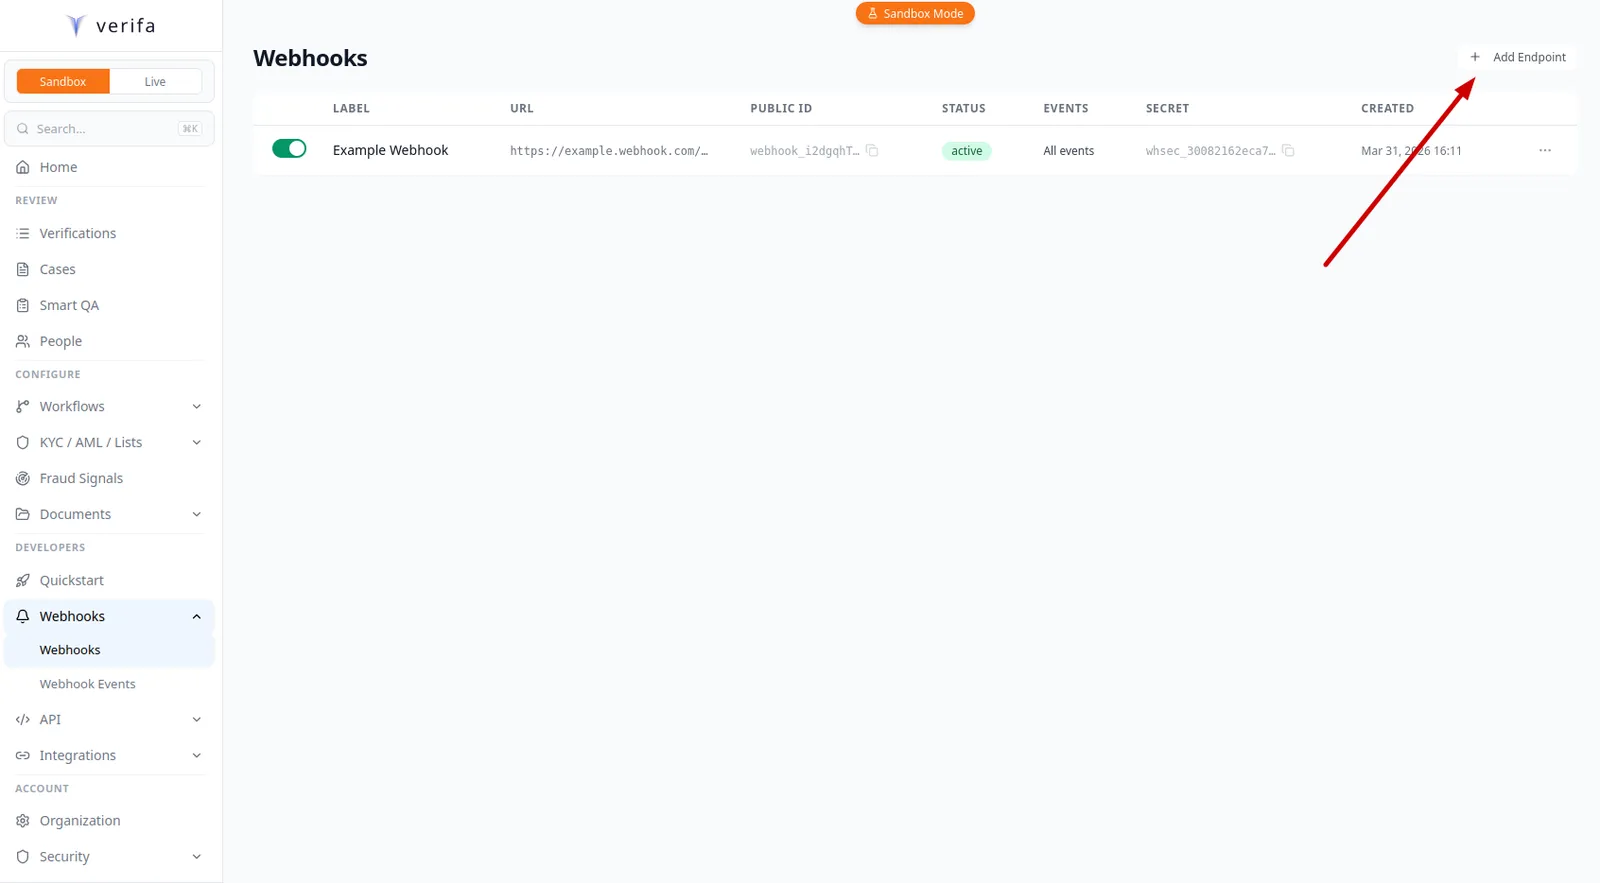Expand the KYC / AML / Lists chevron
This screenshot has width=1600, height=883.
click(x=197, y=442)
